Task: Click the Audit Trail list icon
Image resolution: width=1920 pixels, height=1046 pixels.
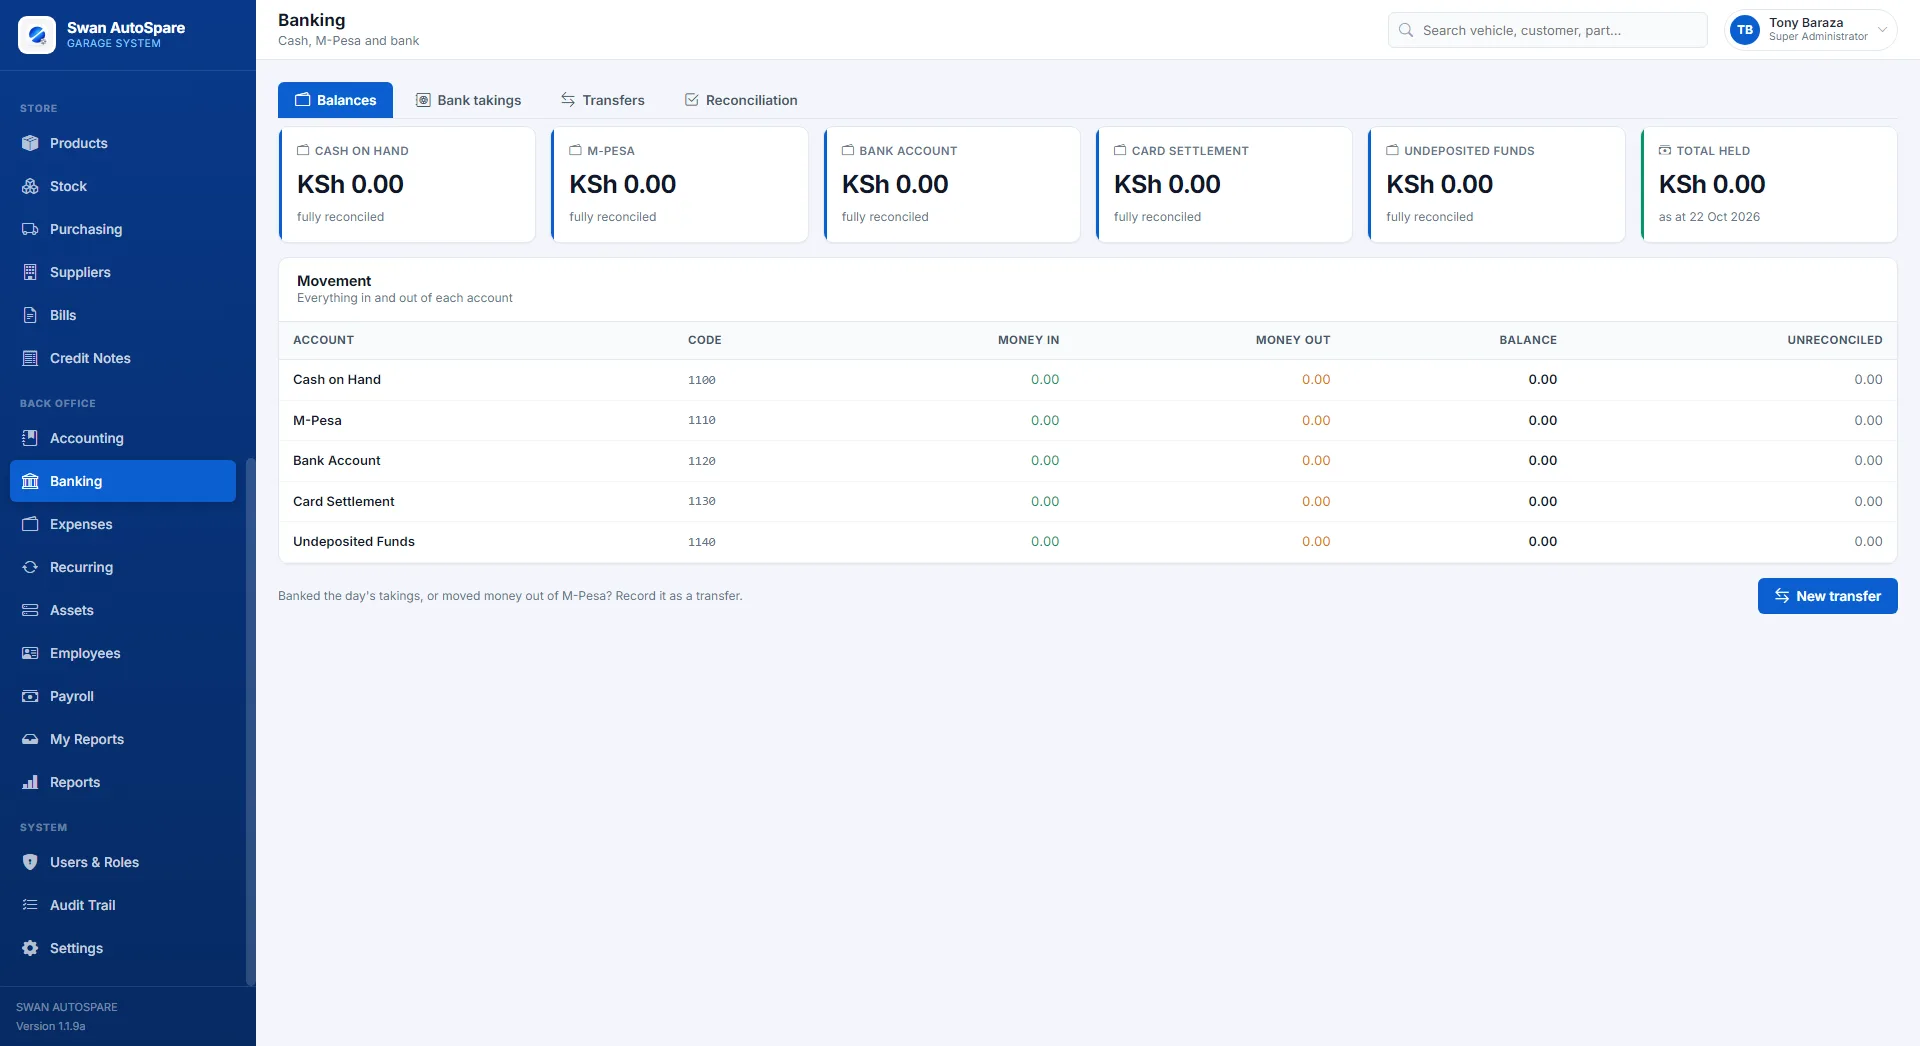Action: (30, 905)
